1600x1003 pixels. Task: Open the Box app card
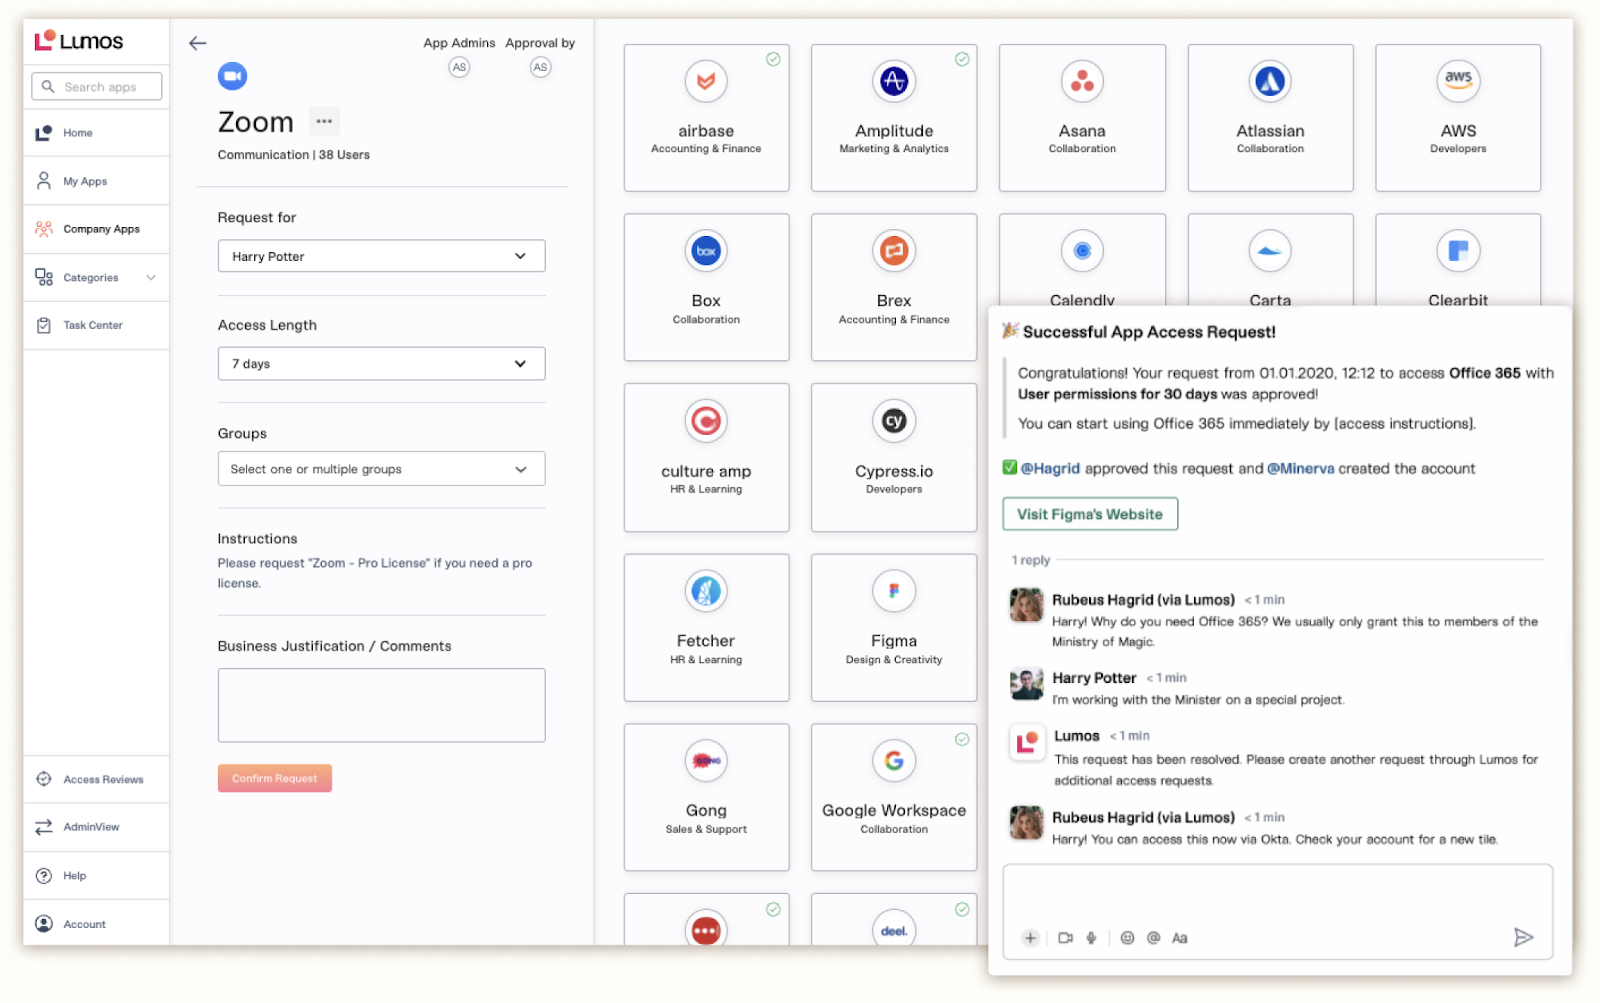(706, 287)
